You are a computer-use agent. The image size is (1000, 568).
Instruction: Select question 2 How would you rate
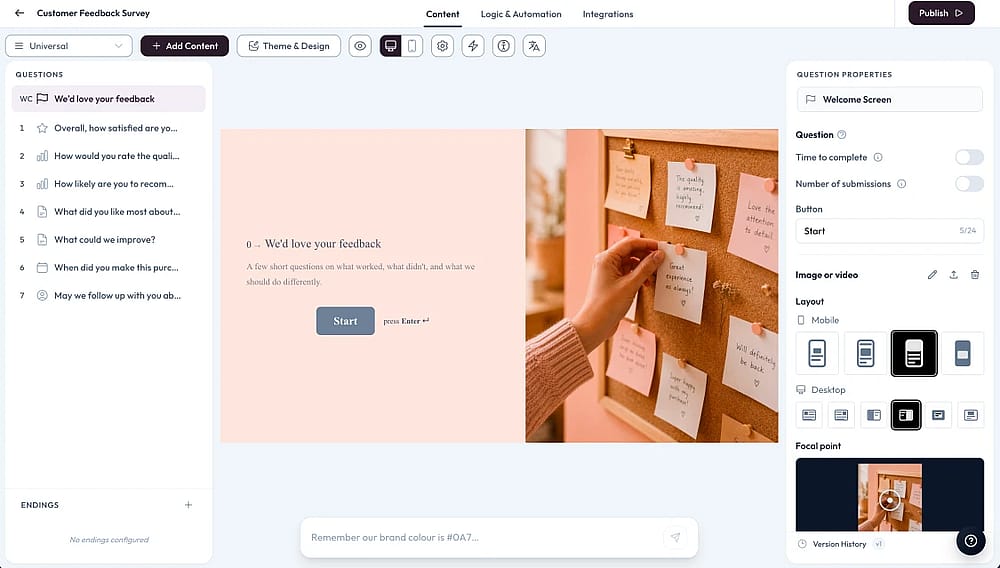[x=108, y=156]
